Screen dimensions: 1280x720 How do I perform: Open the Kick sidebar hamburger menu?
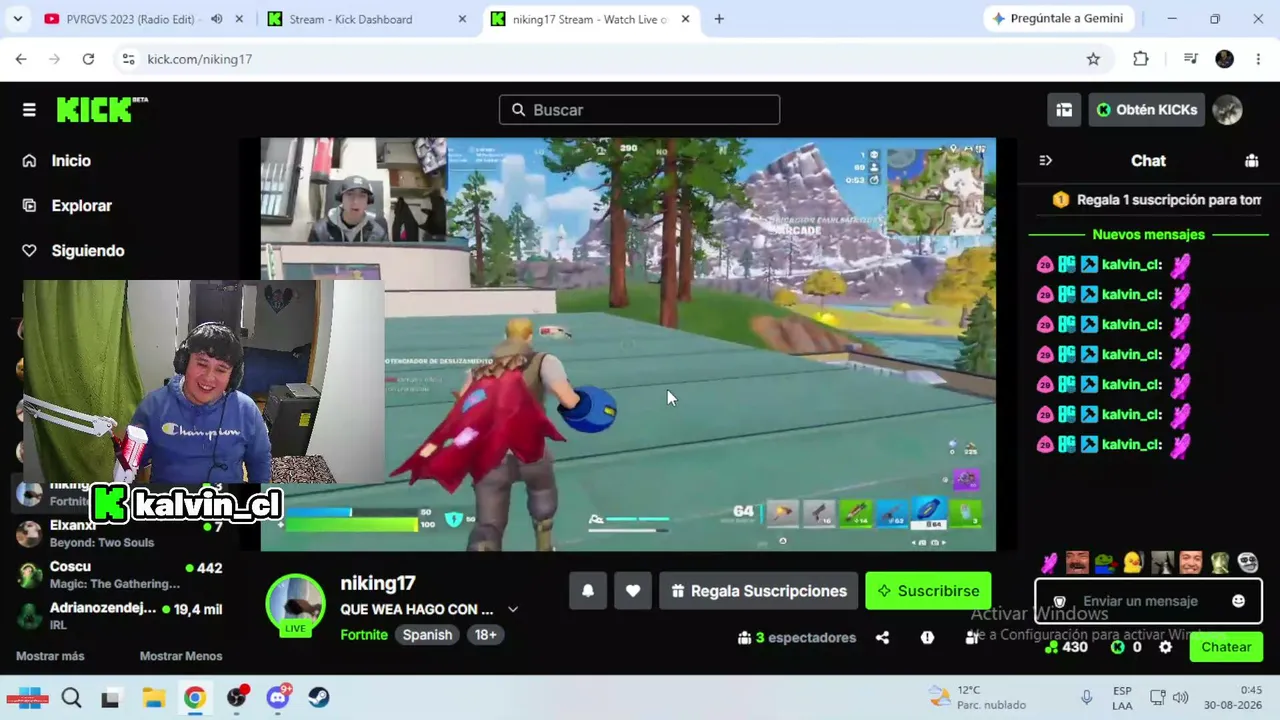click(29, 110)
